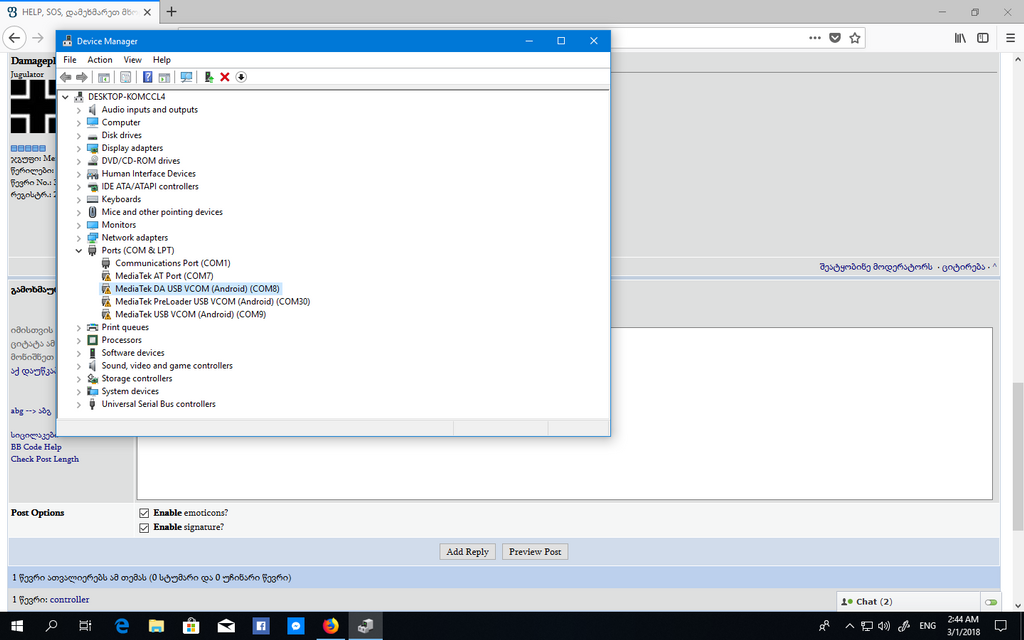Open the Windows Start menu
Viewport: 1024px width, 640px height.
pyautogui.click(x=17, y=626)
